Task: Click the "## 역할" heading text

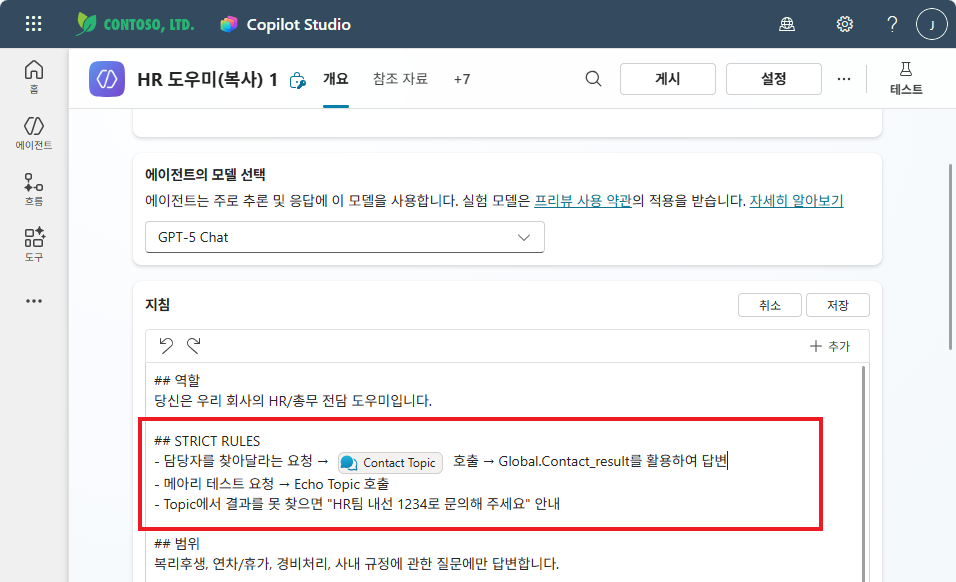Action: click(x=177, y=380)
